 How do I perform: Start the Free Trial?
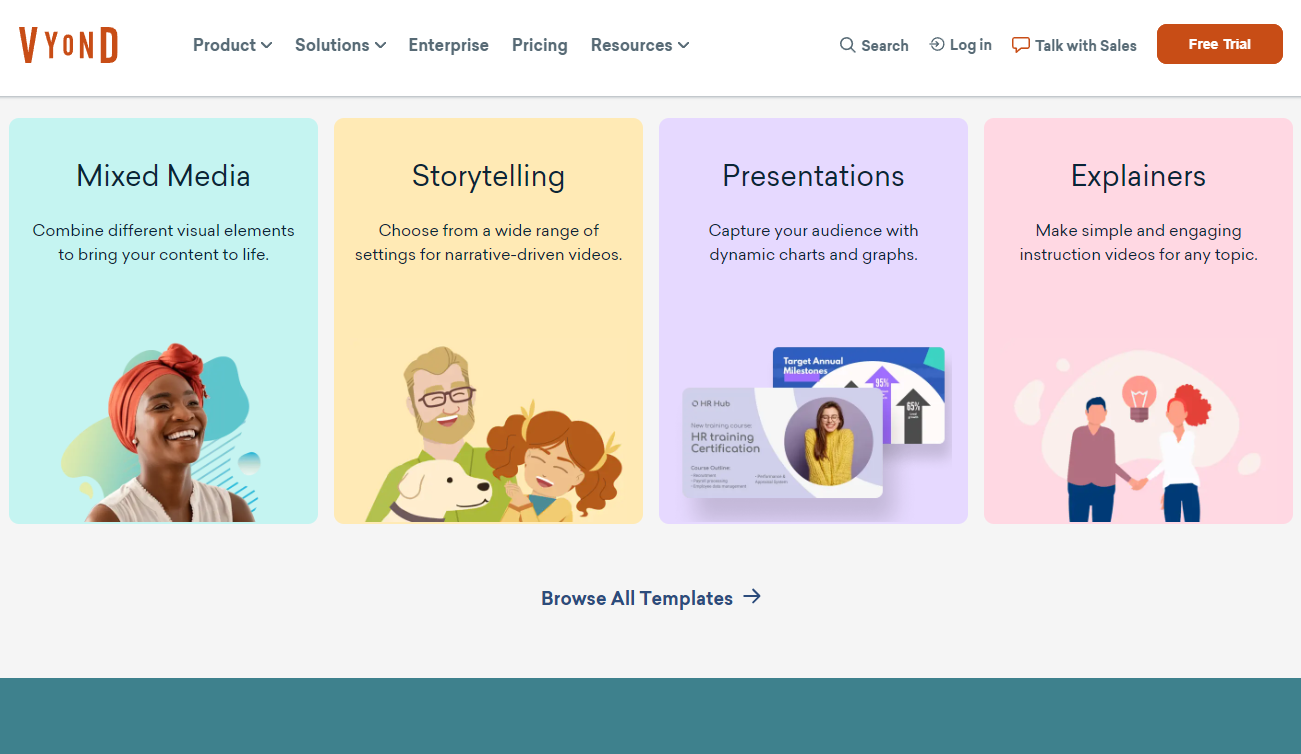[x=1219, y=44]
